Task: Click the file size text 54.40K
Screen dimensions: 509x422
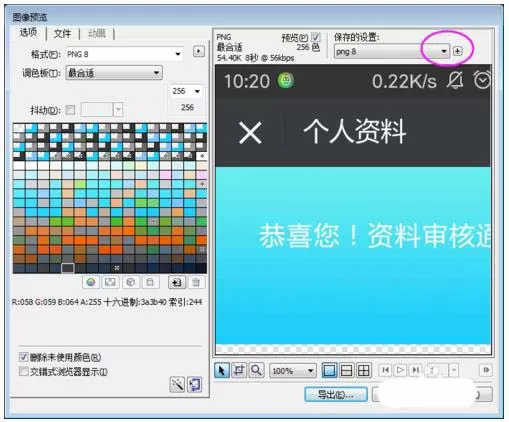Action: (x=229, y=58)
